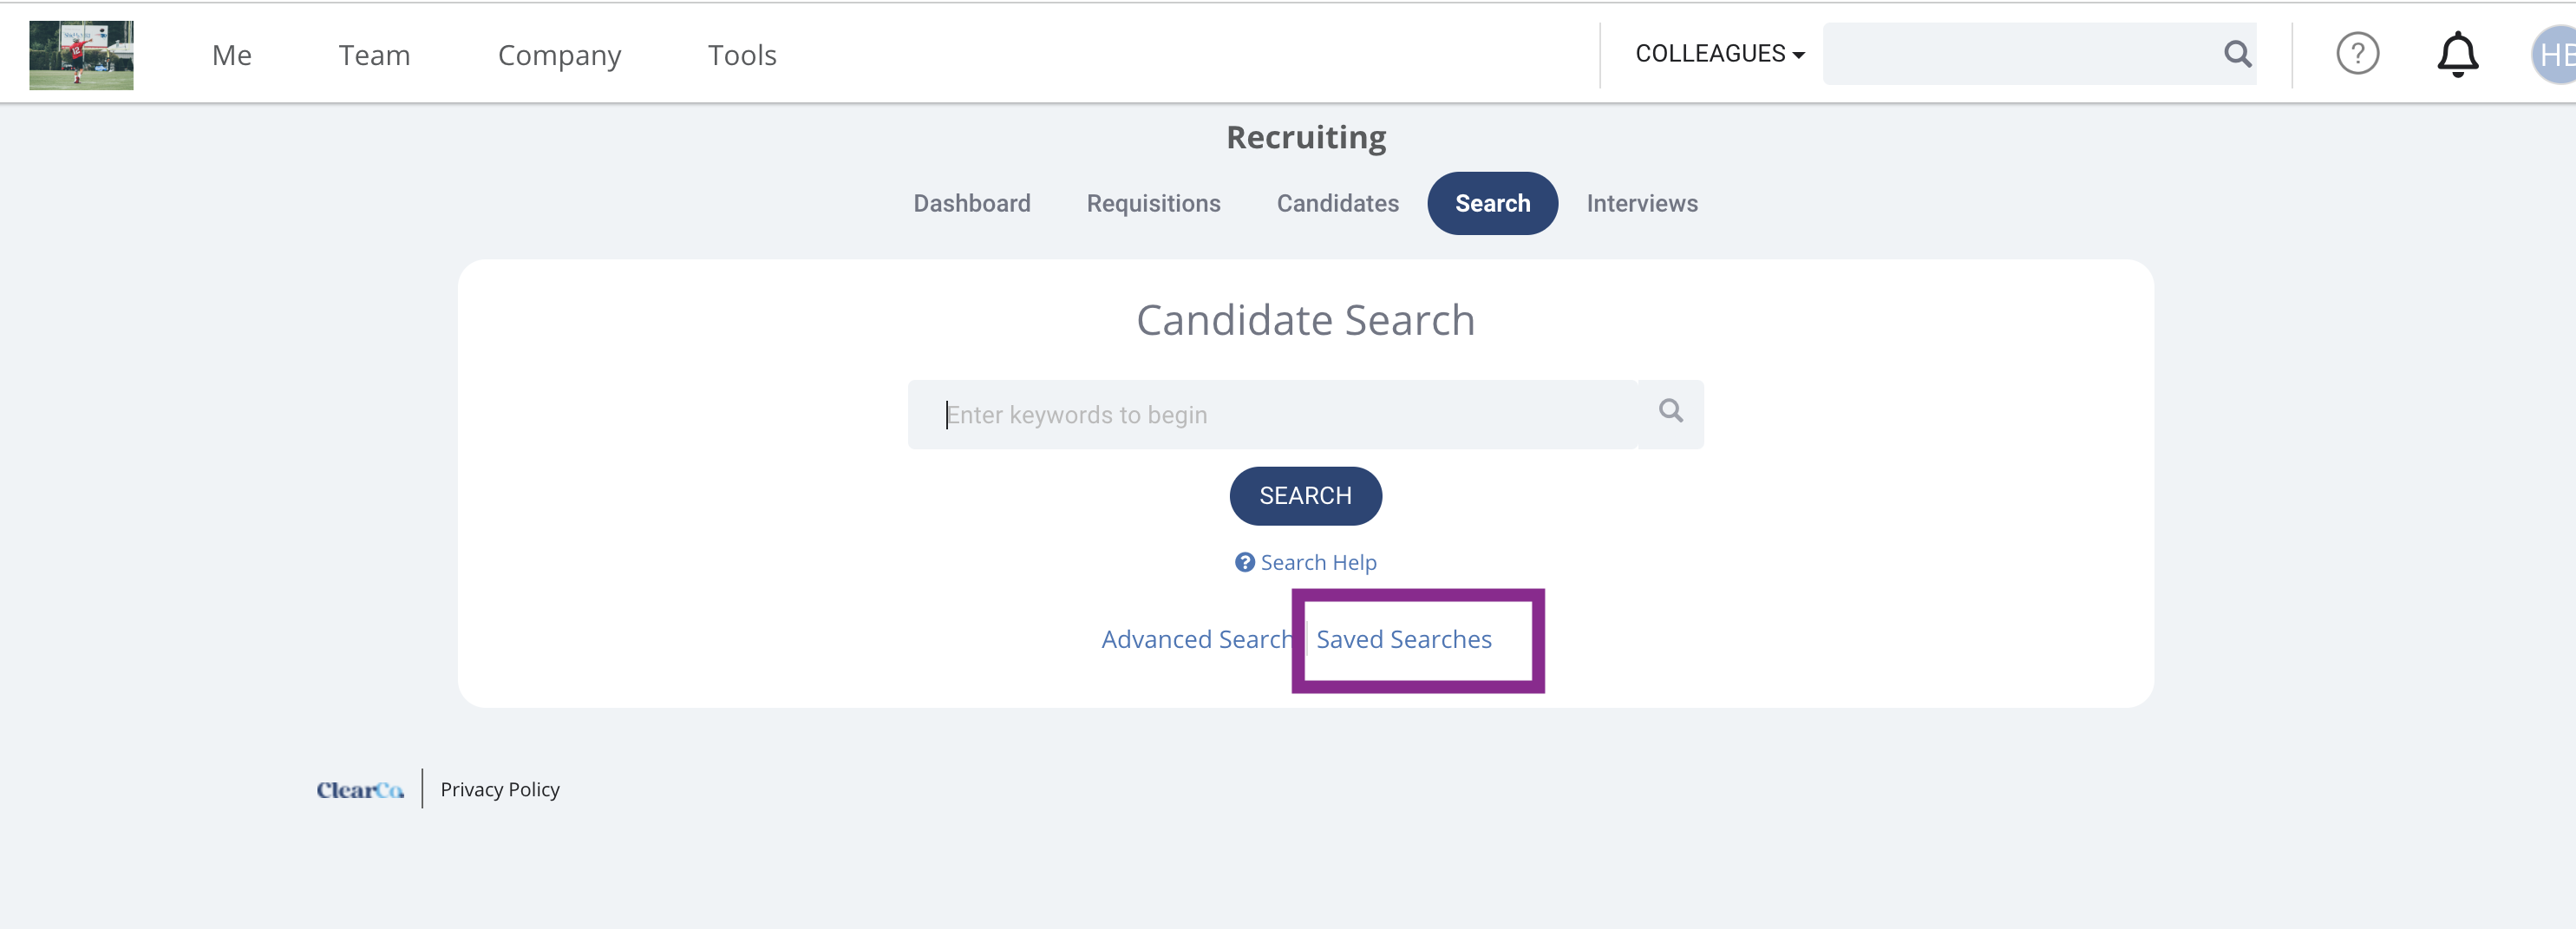Click the keywords search input field
Screen dimensions: 2576x929
click(x=1272, y=414)
